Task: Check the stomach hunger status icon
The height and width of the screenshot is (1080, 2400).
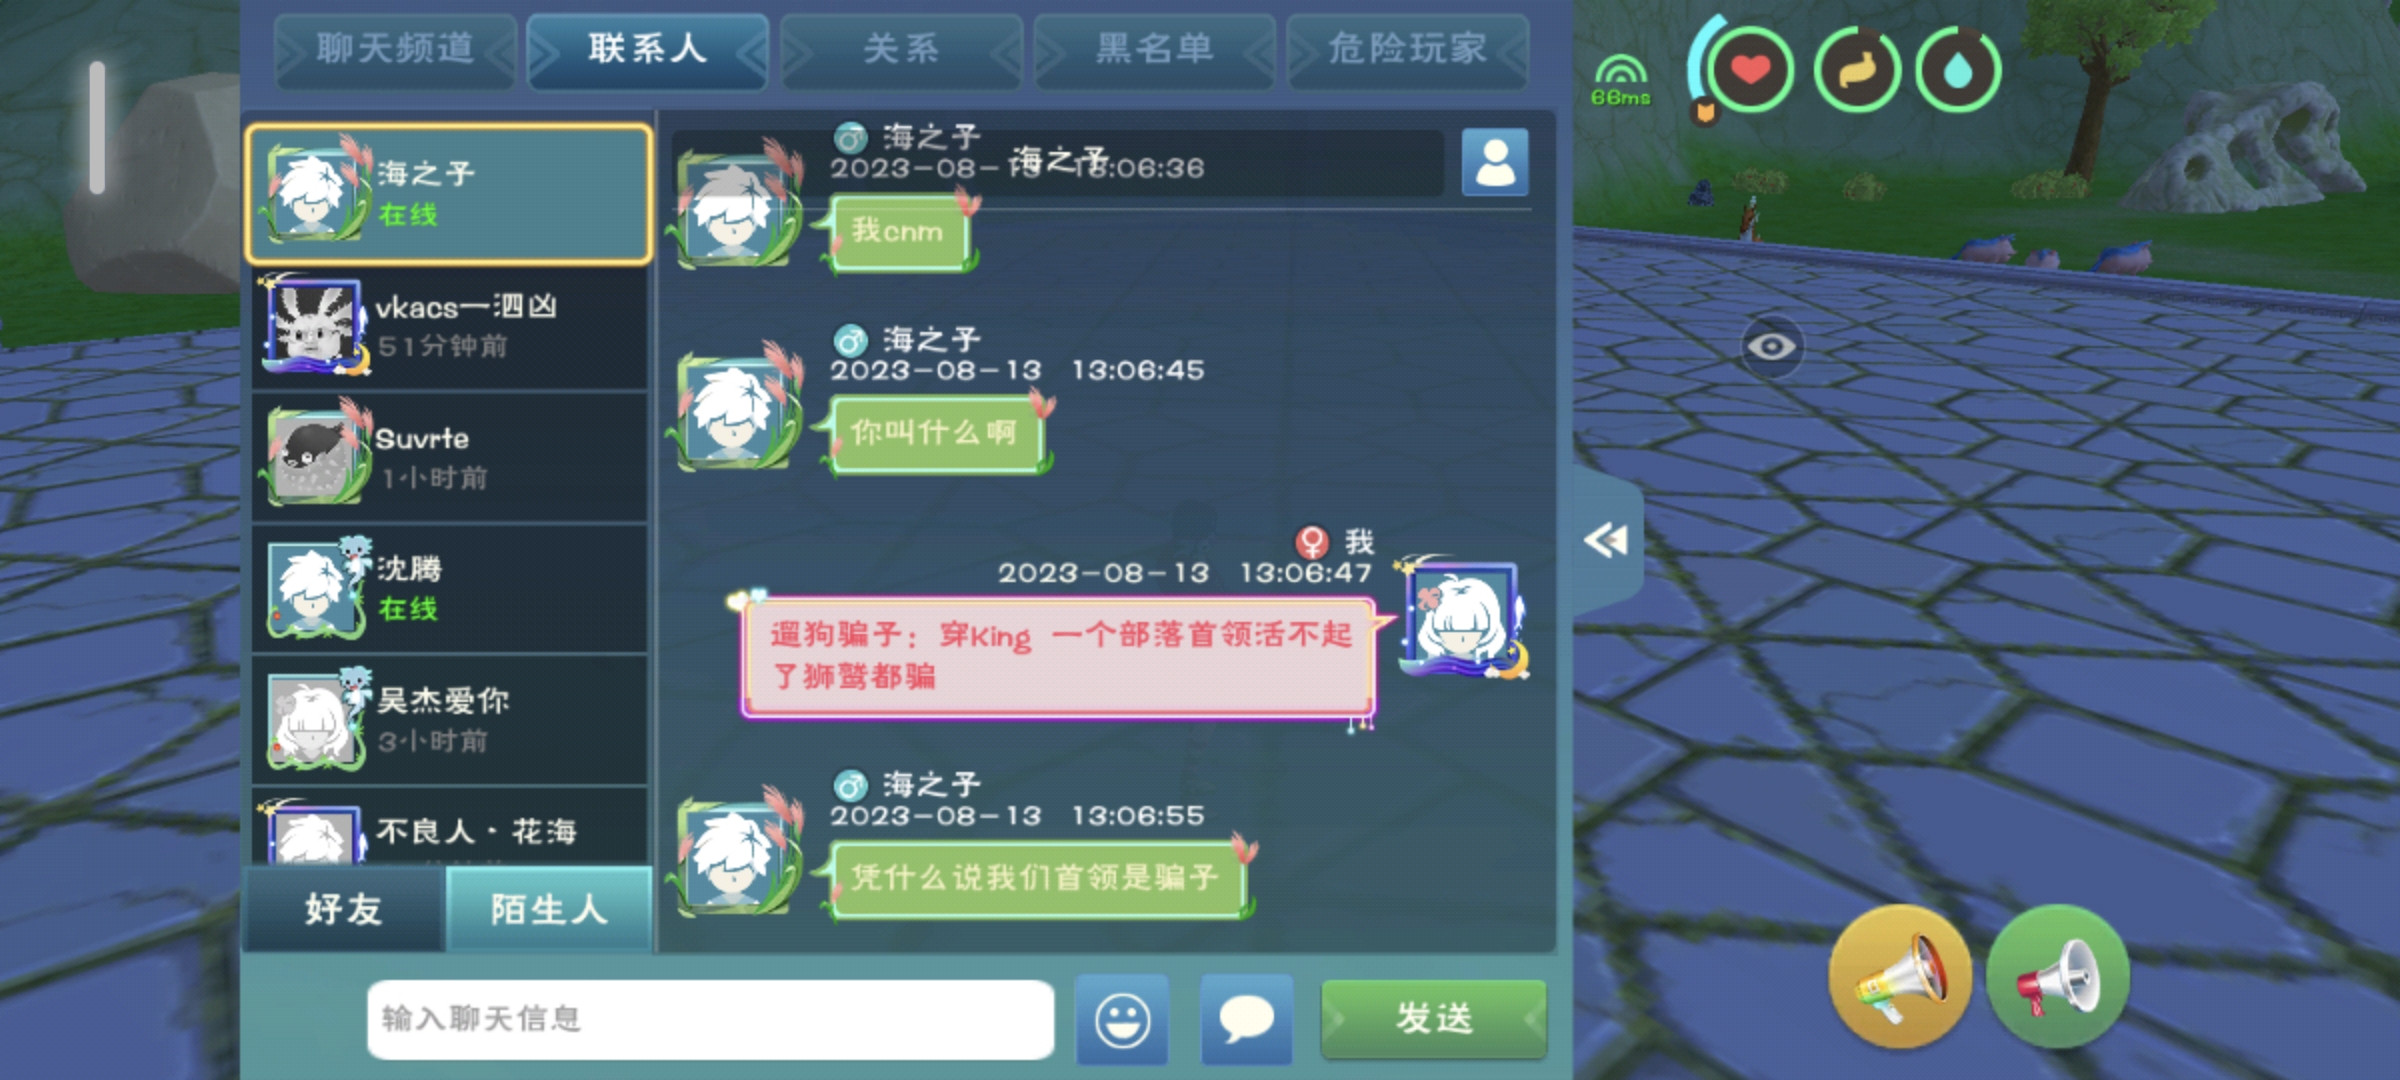Action: [1857, 70]
